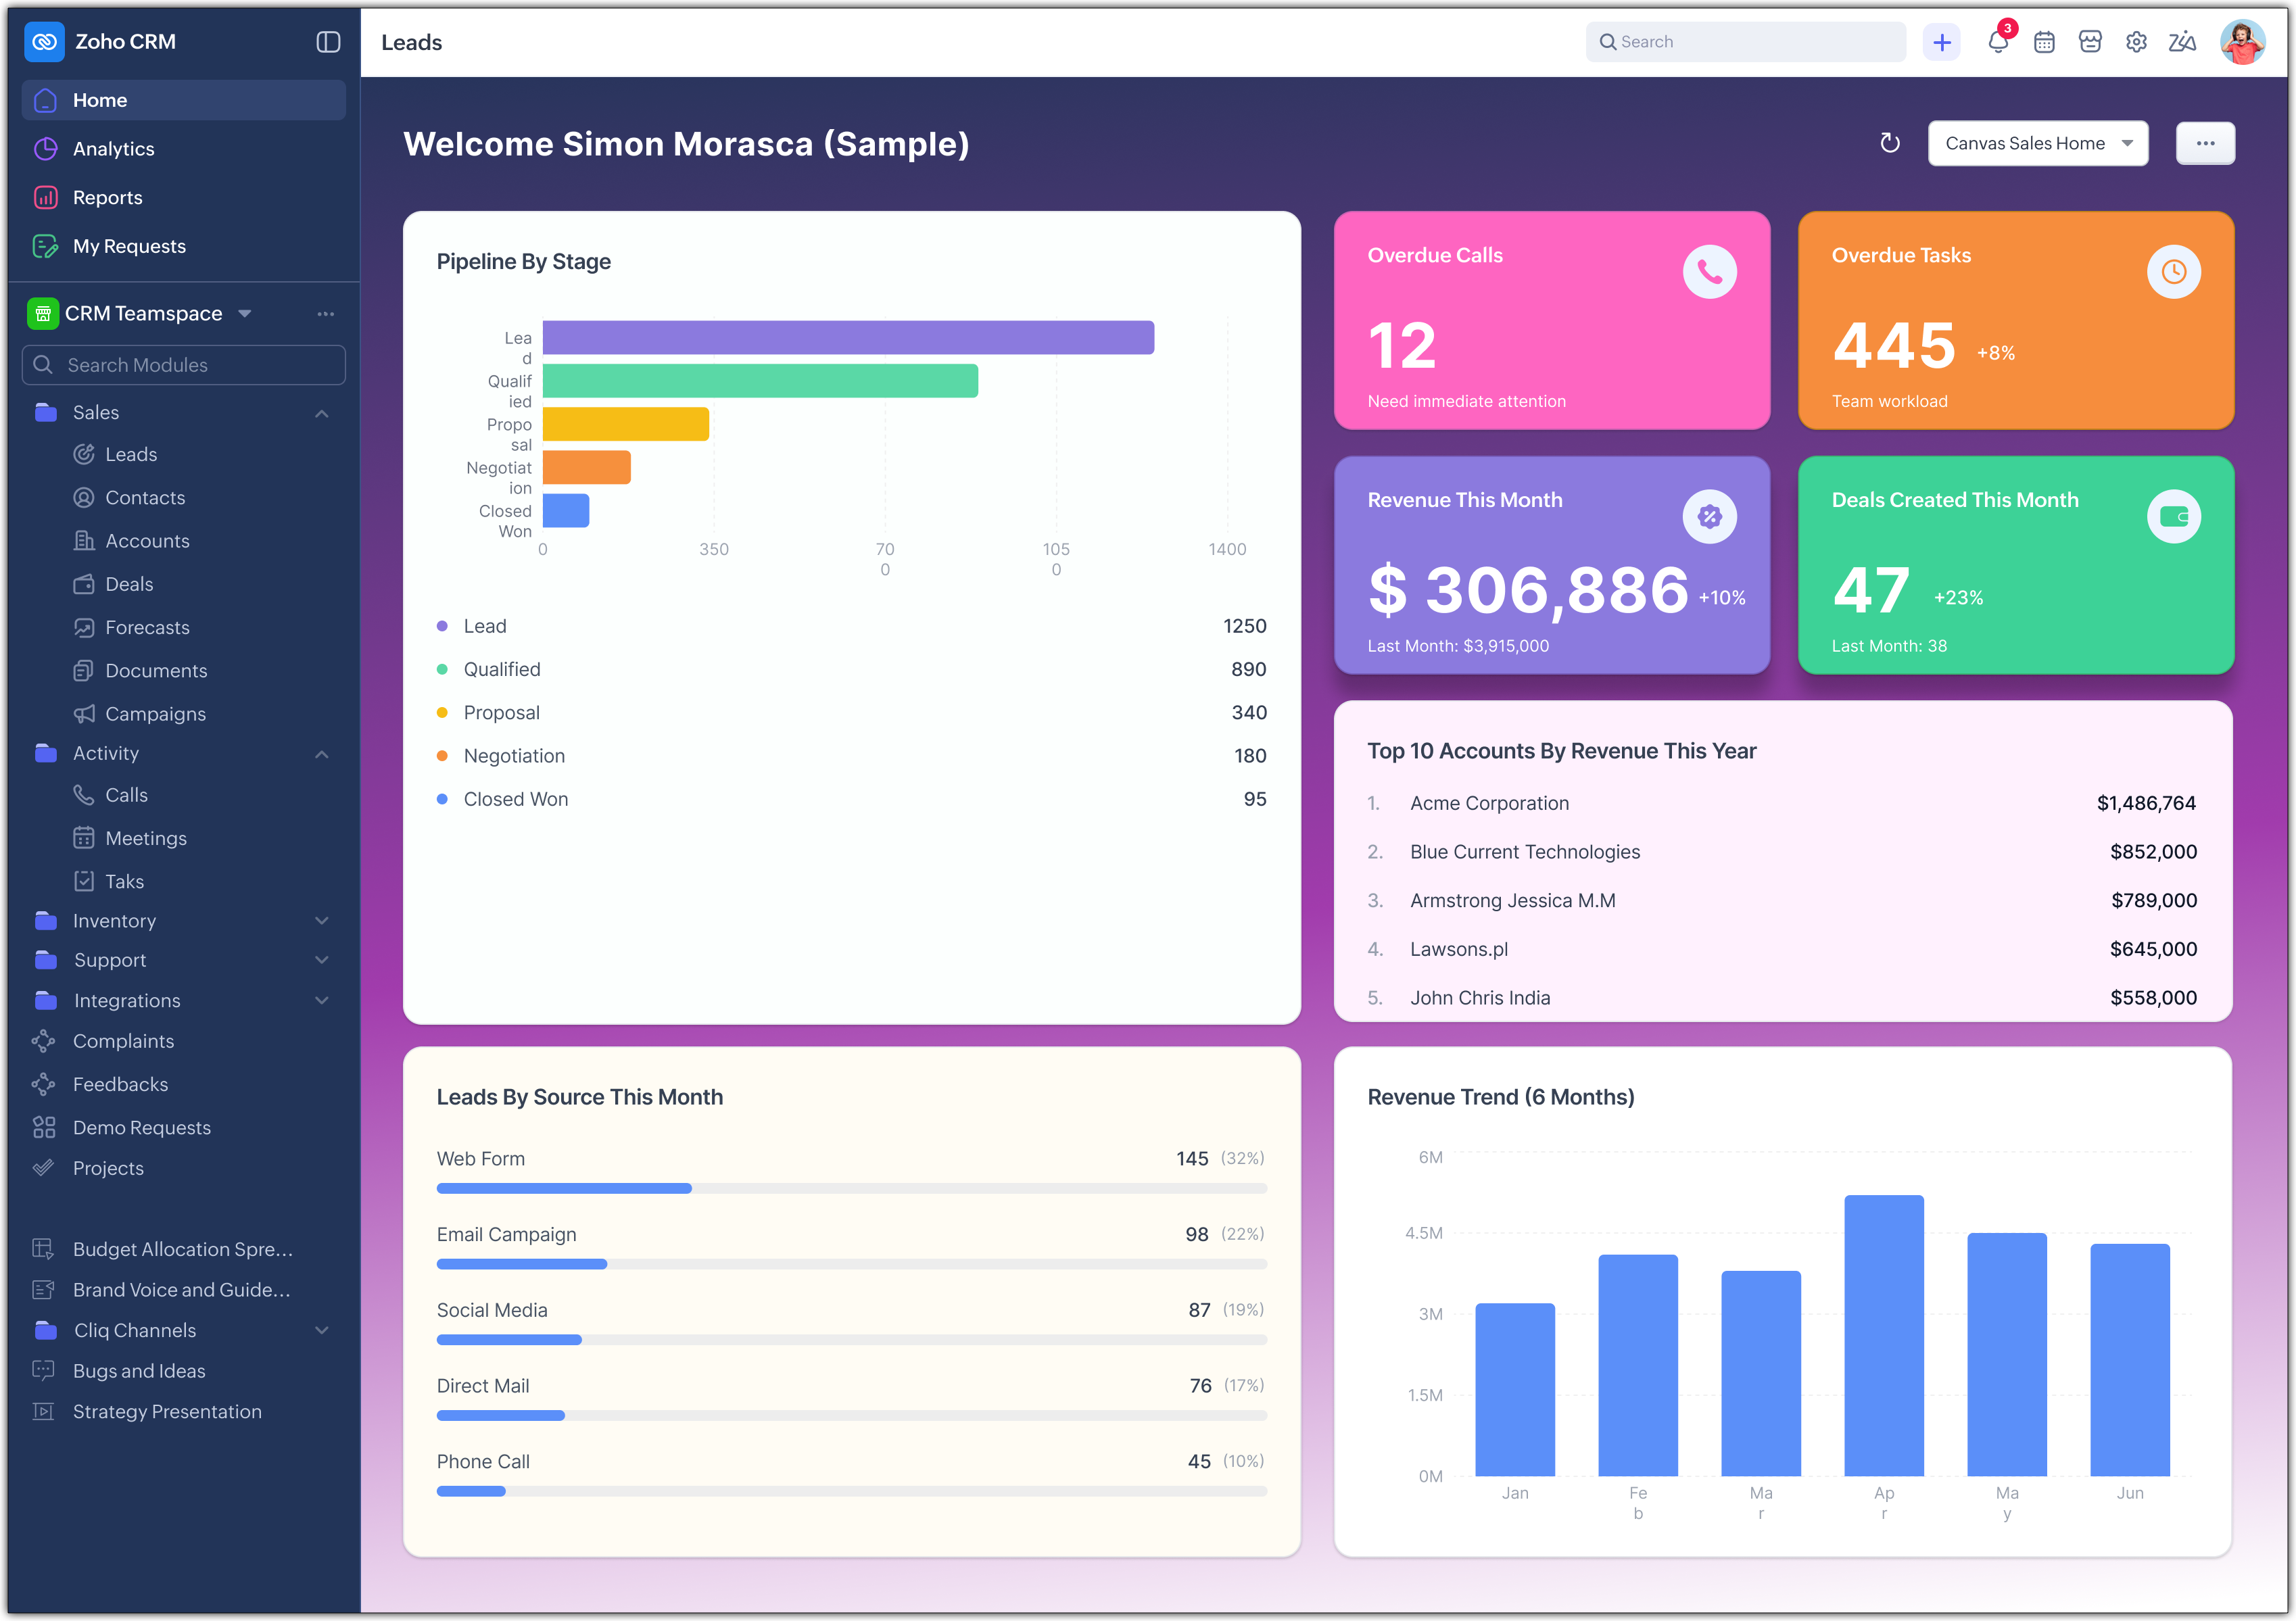
Task: Click the refresh icon beside Canvas Sales Home
Action: point(1889,143)
